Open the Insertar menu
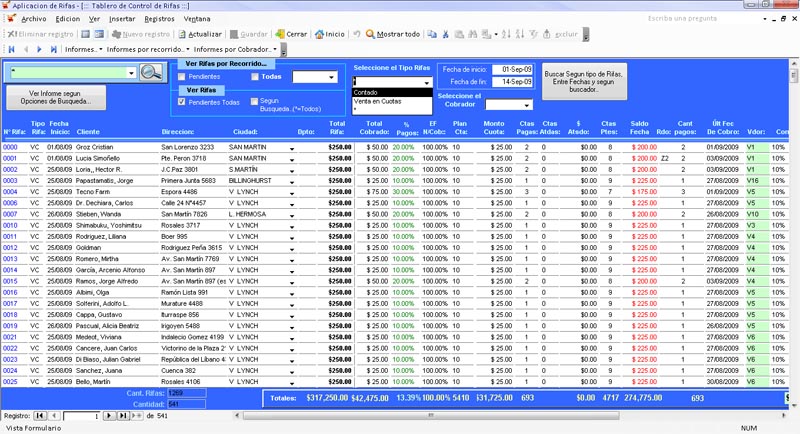 click(122, 19)
